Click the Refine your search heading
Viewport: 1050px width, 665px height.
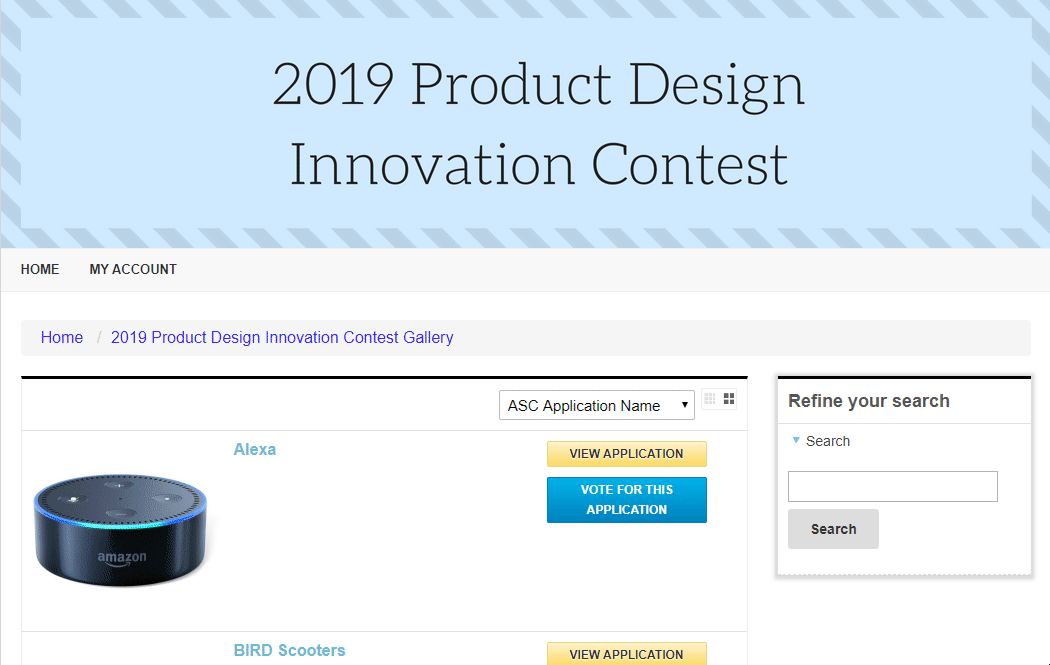869,401
